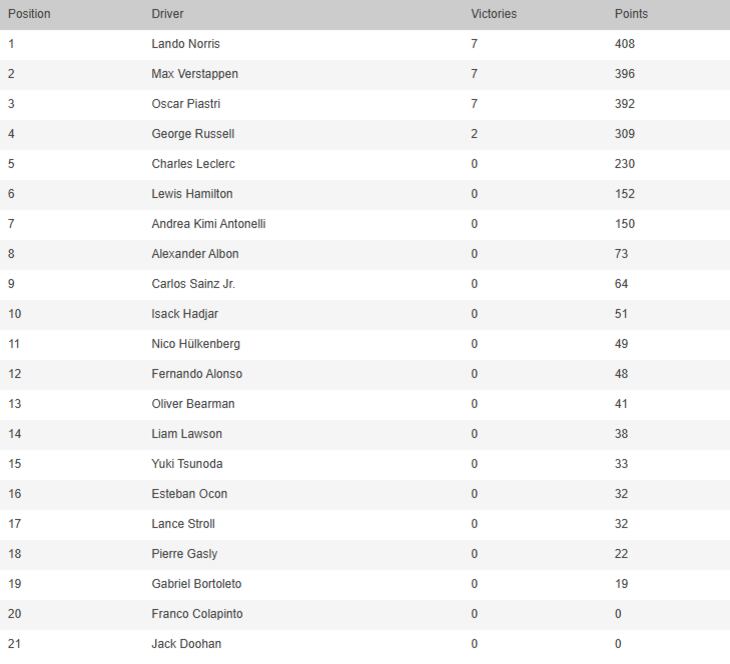Click Andrea Kimi Antonelli's name

208,224
